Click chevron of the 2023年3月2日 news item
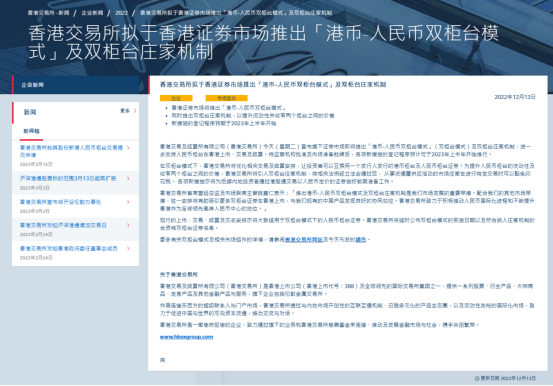 point(128,202)
